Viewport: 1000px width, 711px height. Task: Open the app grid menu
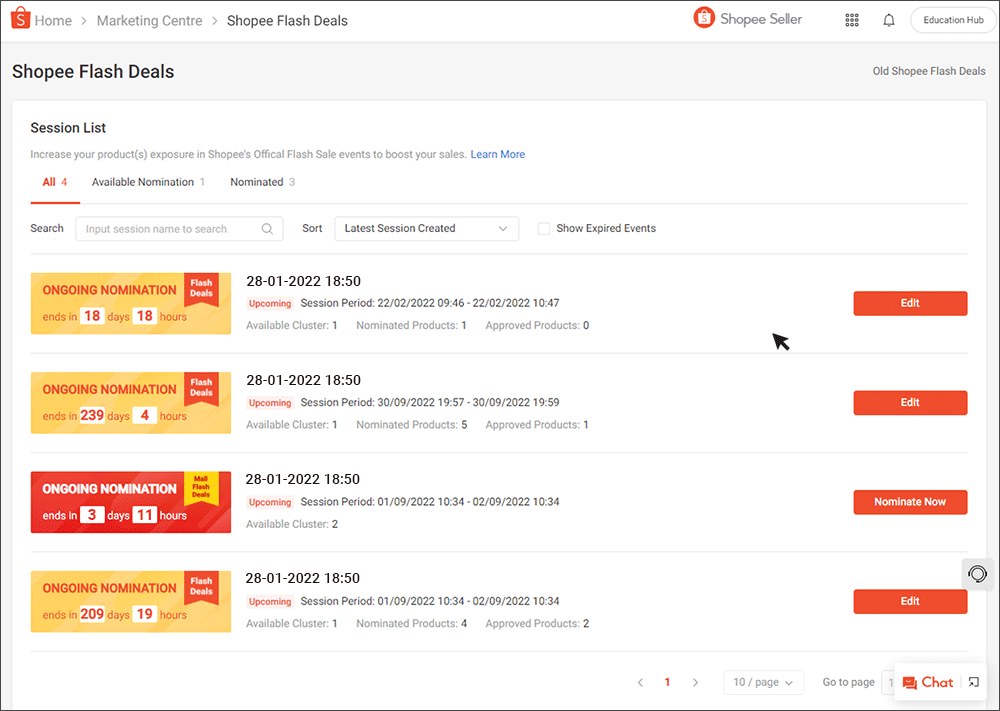[852, 19]
